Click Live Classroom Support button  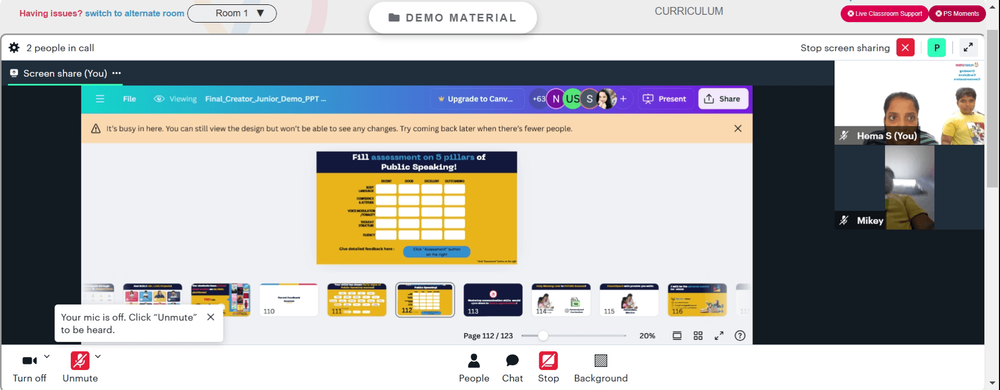pyautogui.click(x=884, y=13)
